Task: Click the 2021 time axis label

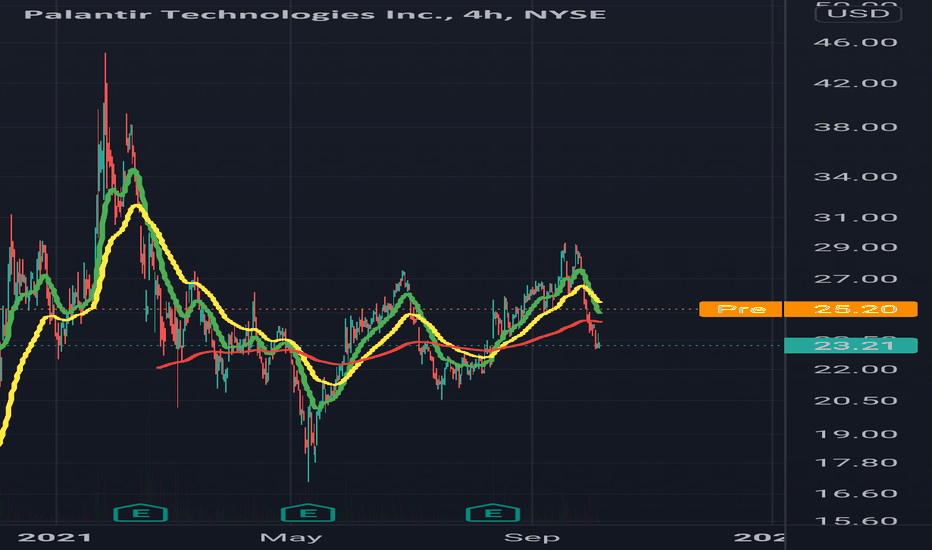Action: [55, 538]
